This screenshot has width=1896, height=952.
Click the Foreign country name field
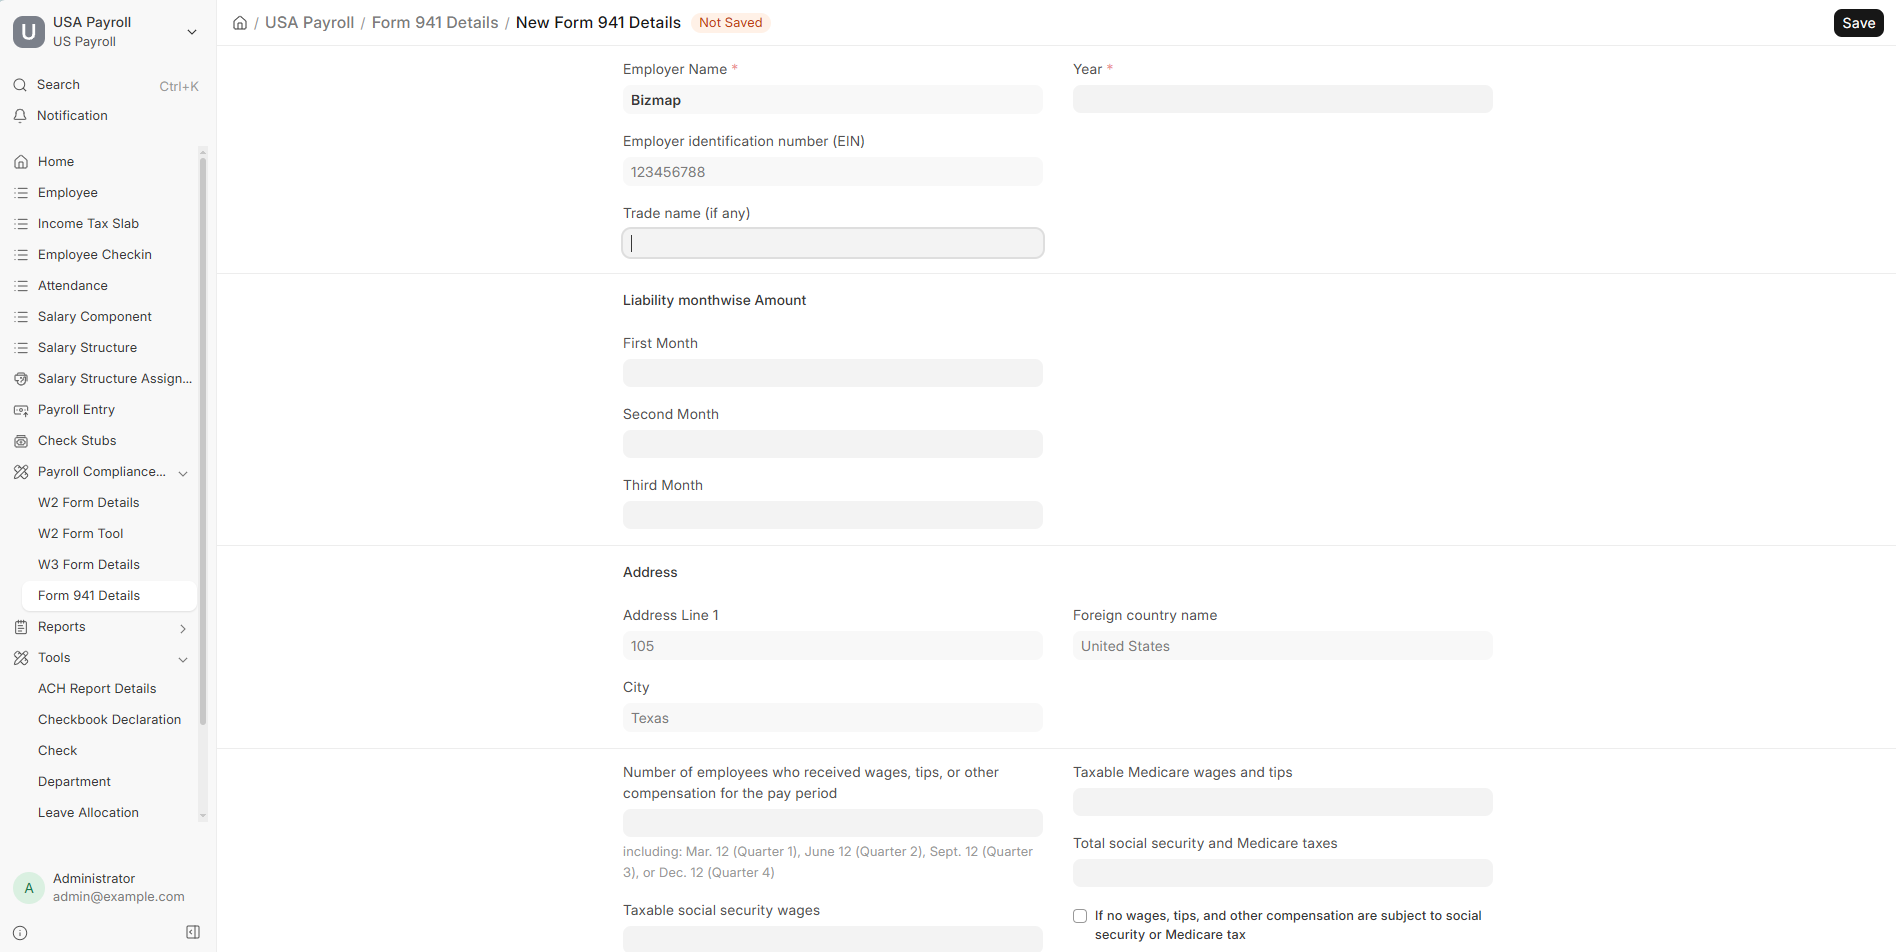tap(1283, 646)
